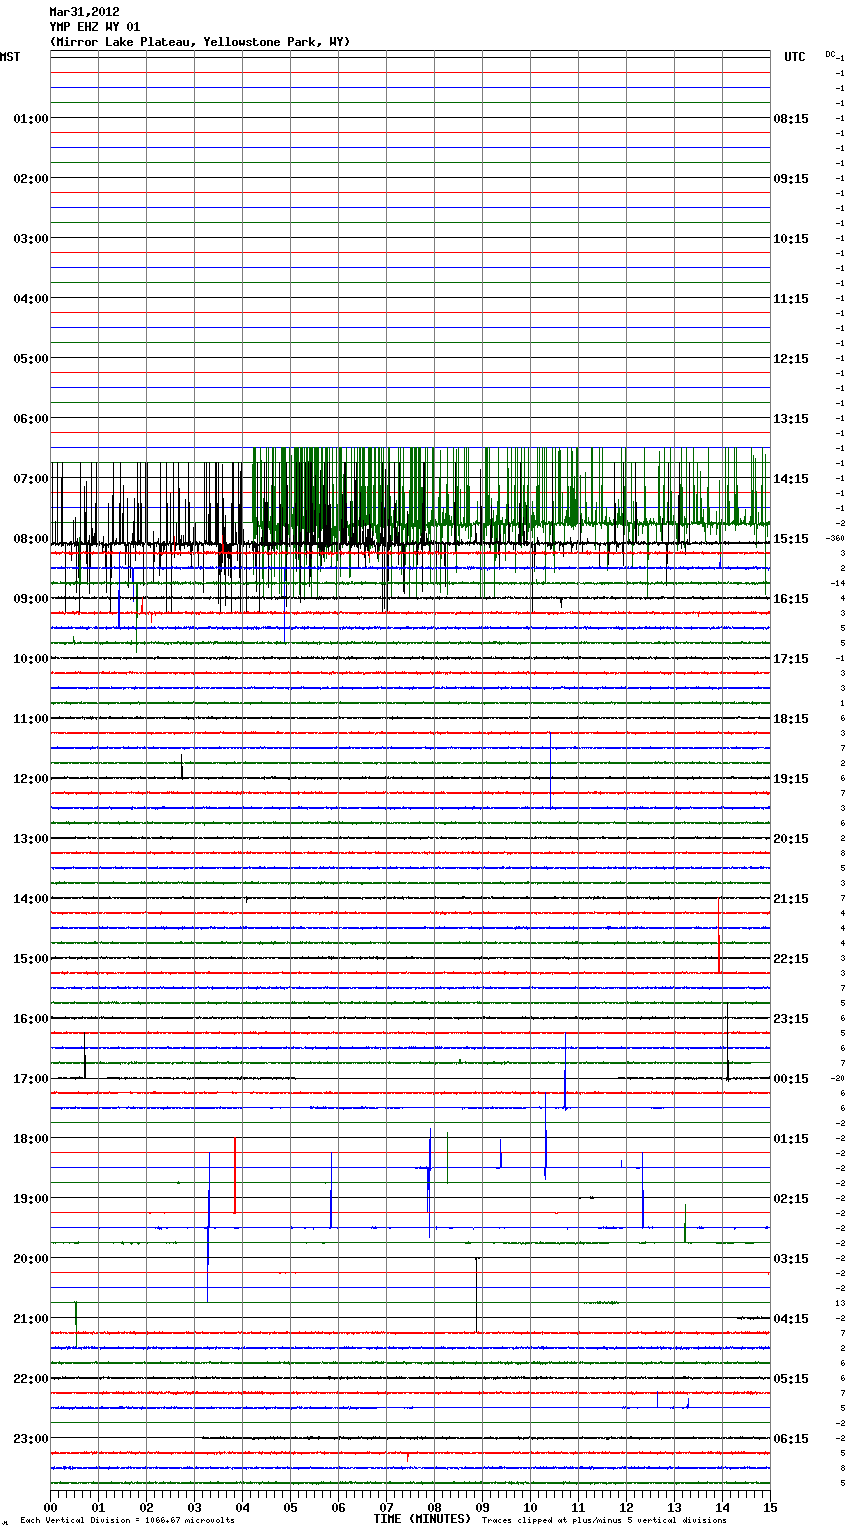Click the UTC time label '12:15'
The height and width of the screenshot is (1534, 850).
pos(791,359)
